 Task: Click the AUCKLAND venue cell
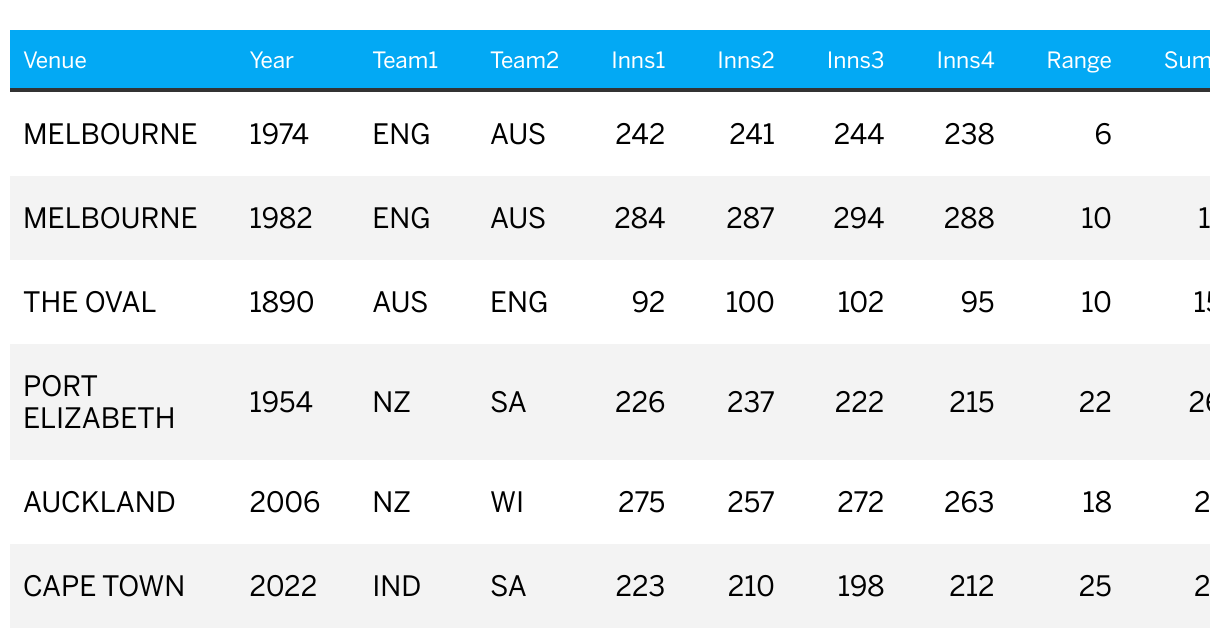tap(100, 502)
